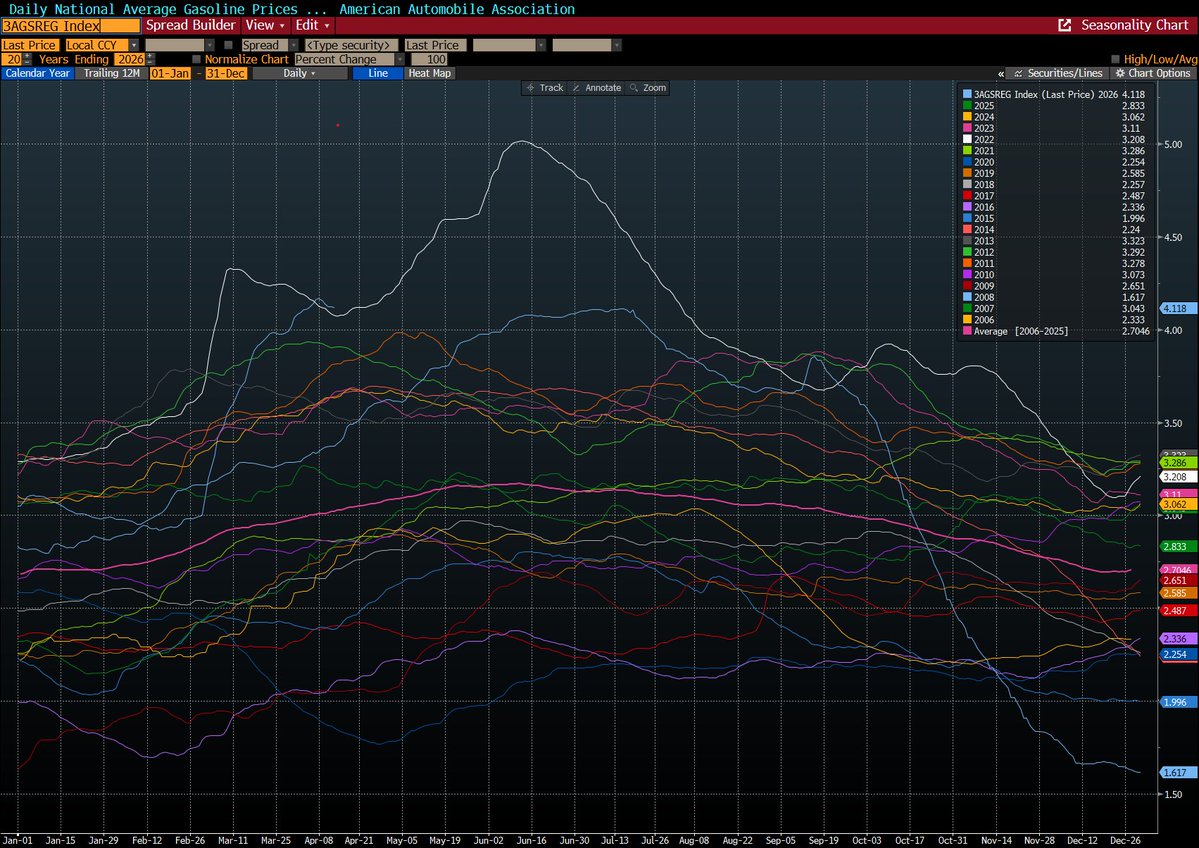The width and height of the screenshot is (1199, 848).
Task: Toggle the High/Low/Avg checkbox
Action: click(1115, 59)
